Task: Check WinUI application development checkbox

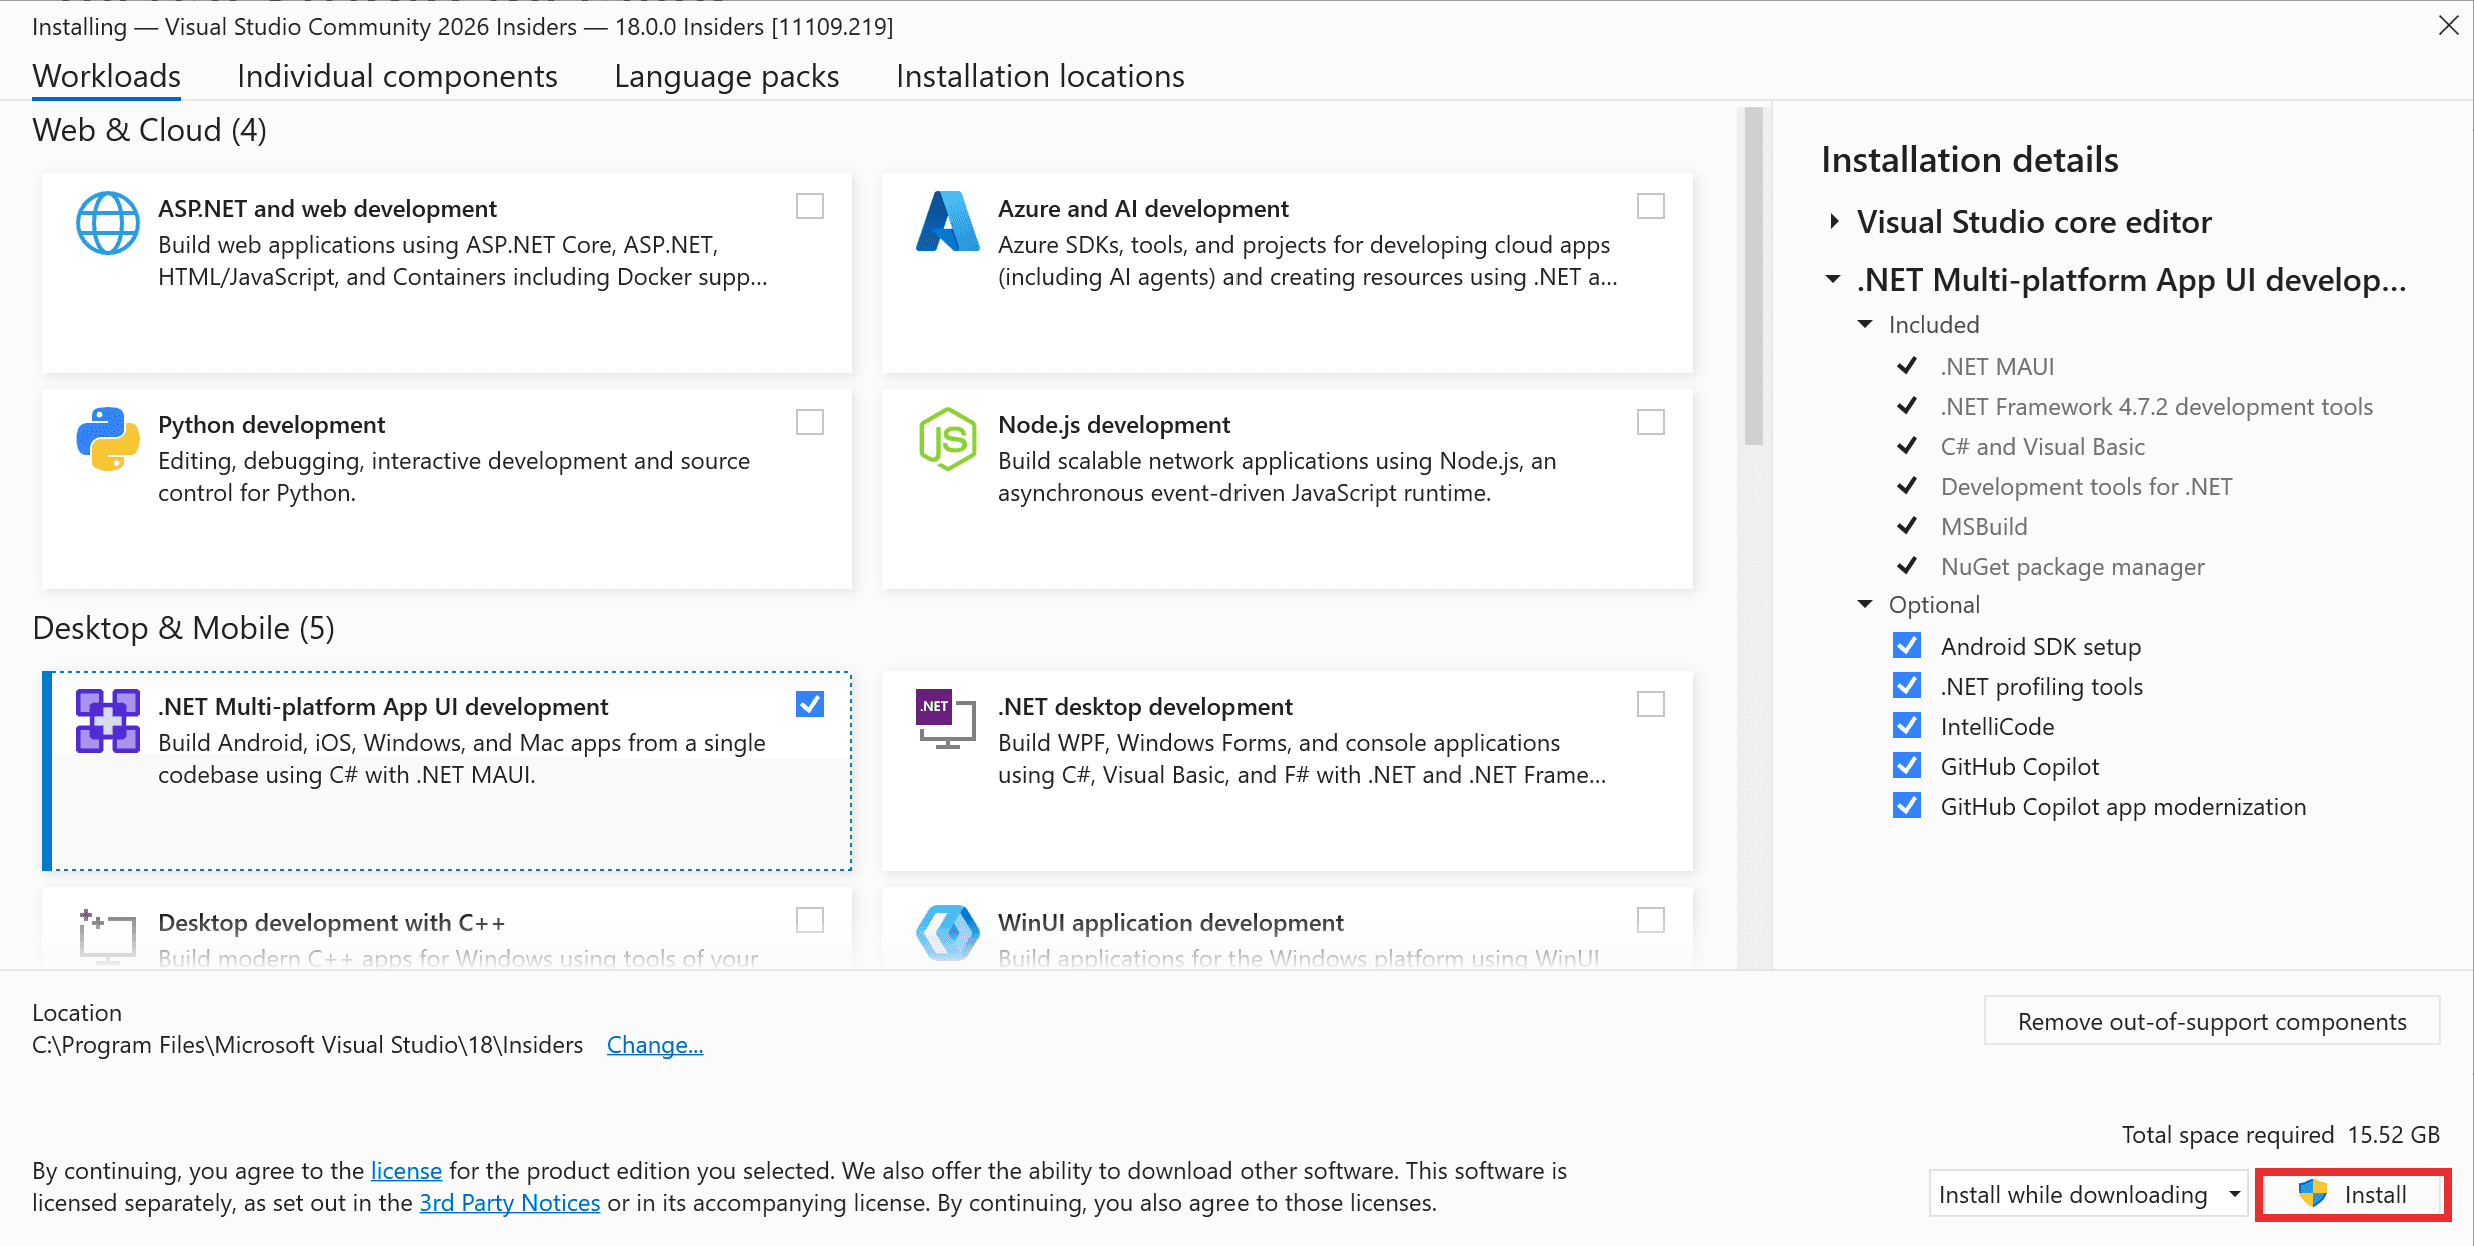Action: [x=1651, y=920]
